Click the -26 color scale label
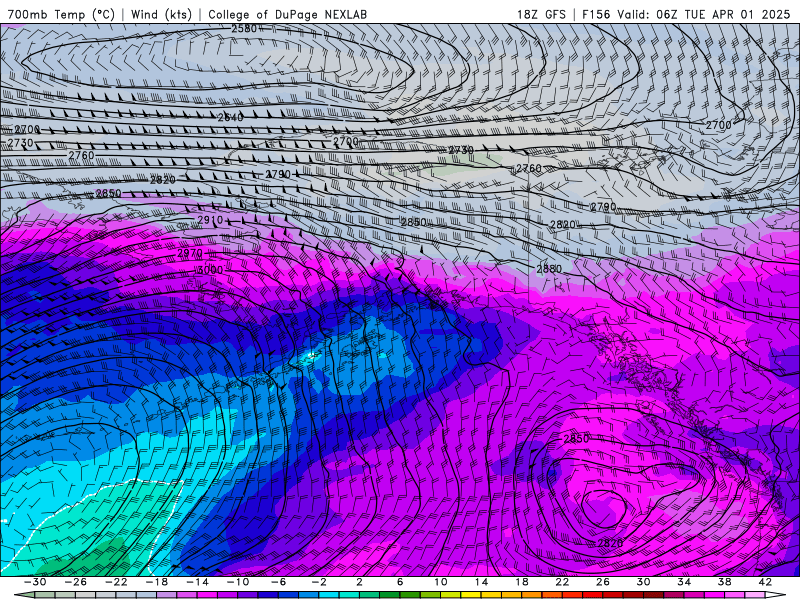Screen dimensions: 800x600 coord(76,582)
